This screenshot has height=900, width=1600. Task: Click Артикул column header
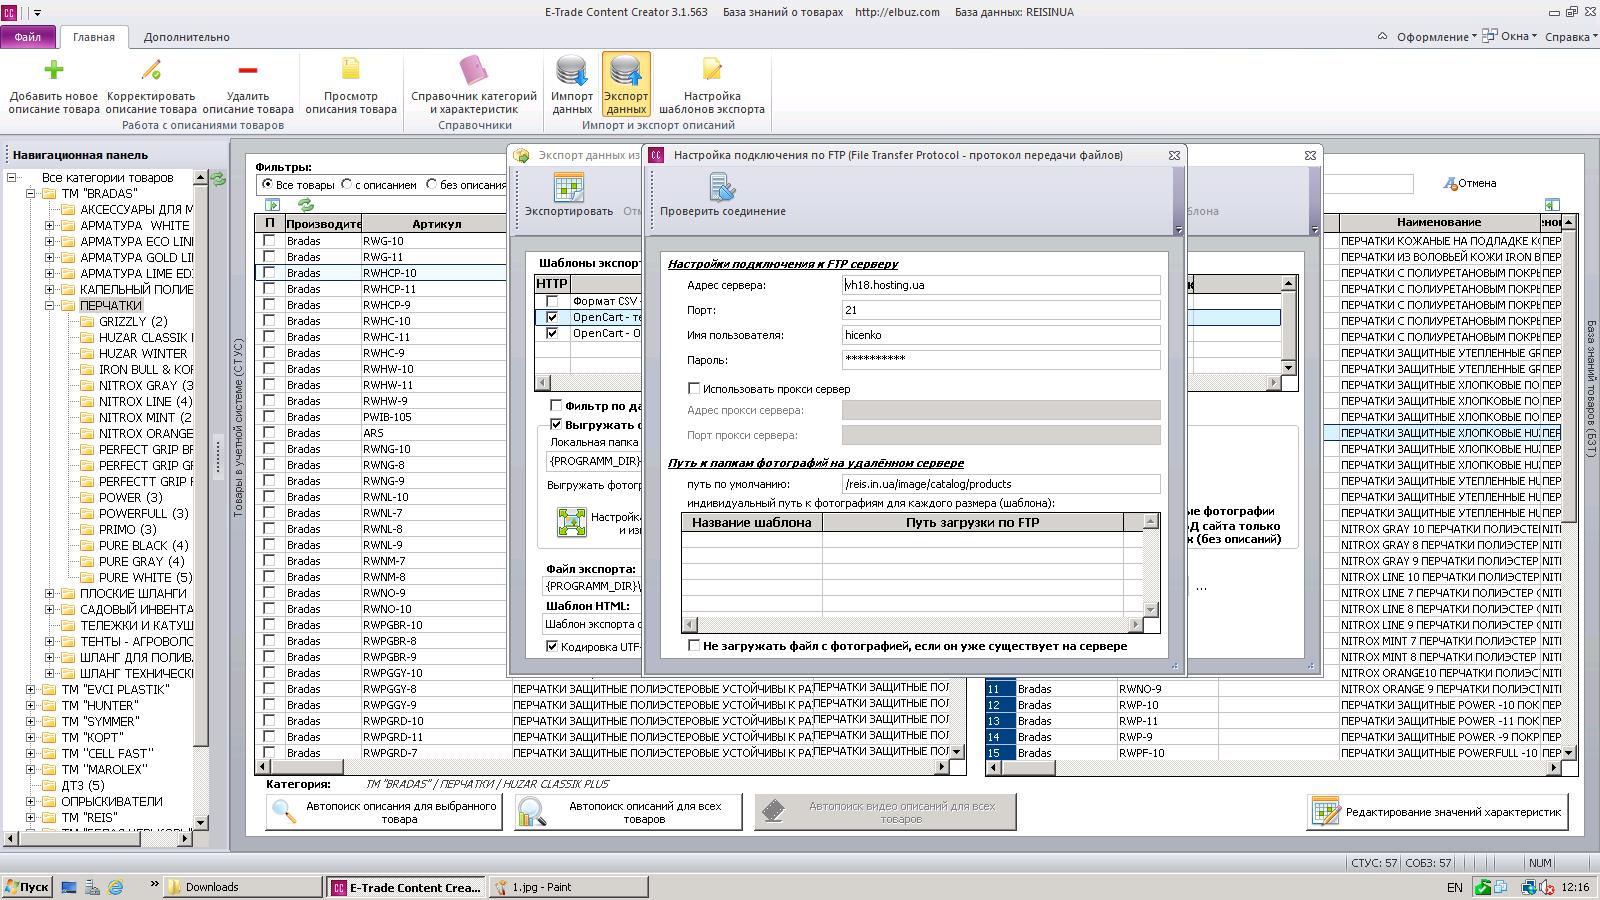click(x=436, y=223)
